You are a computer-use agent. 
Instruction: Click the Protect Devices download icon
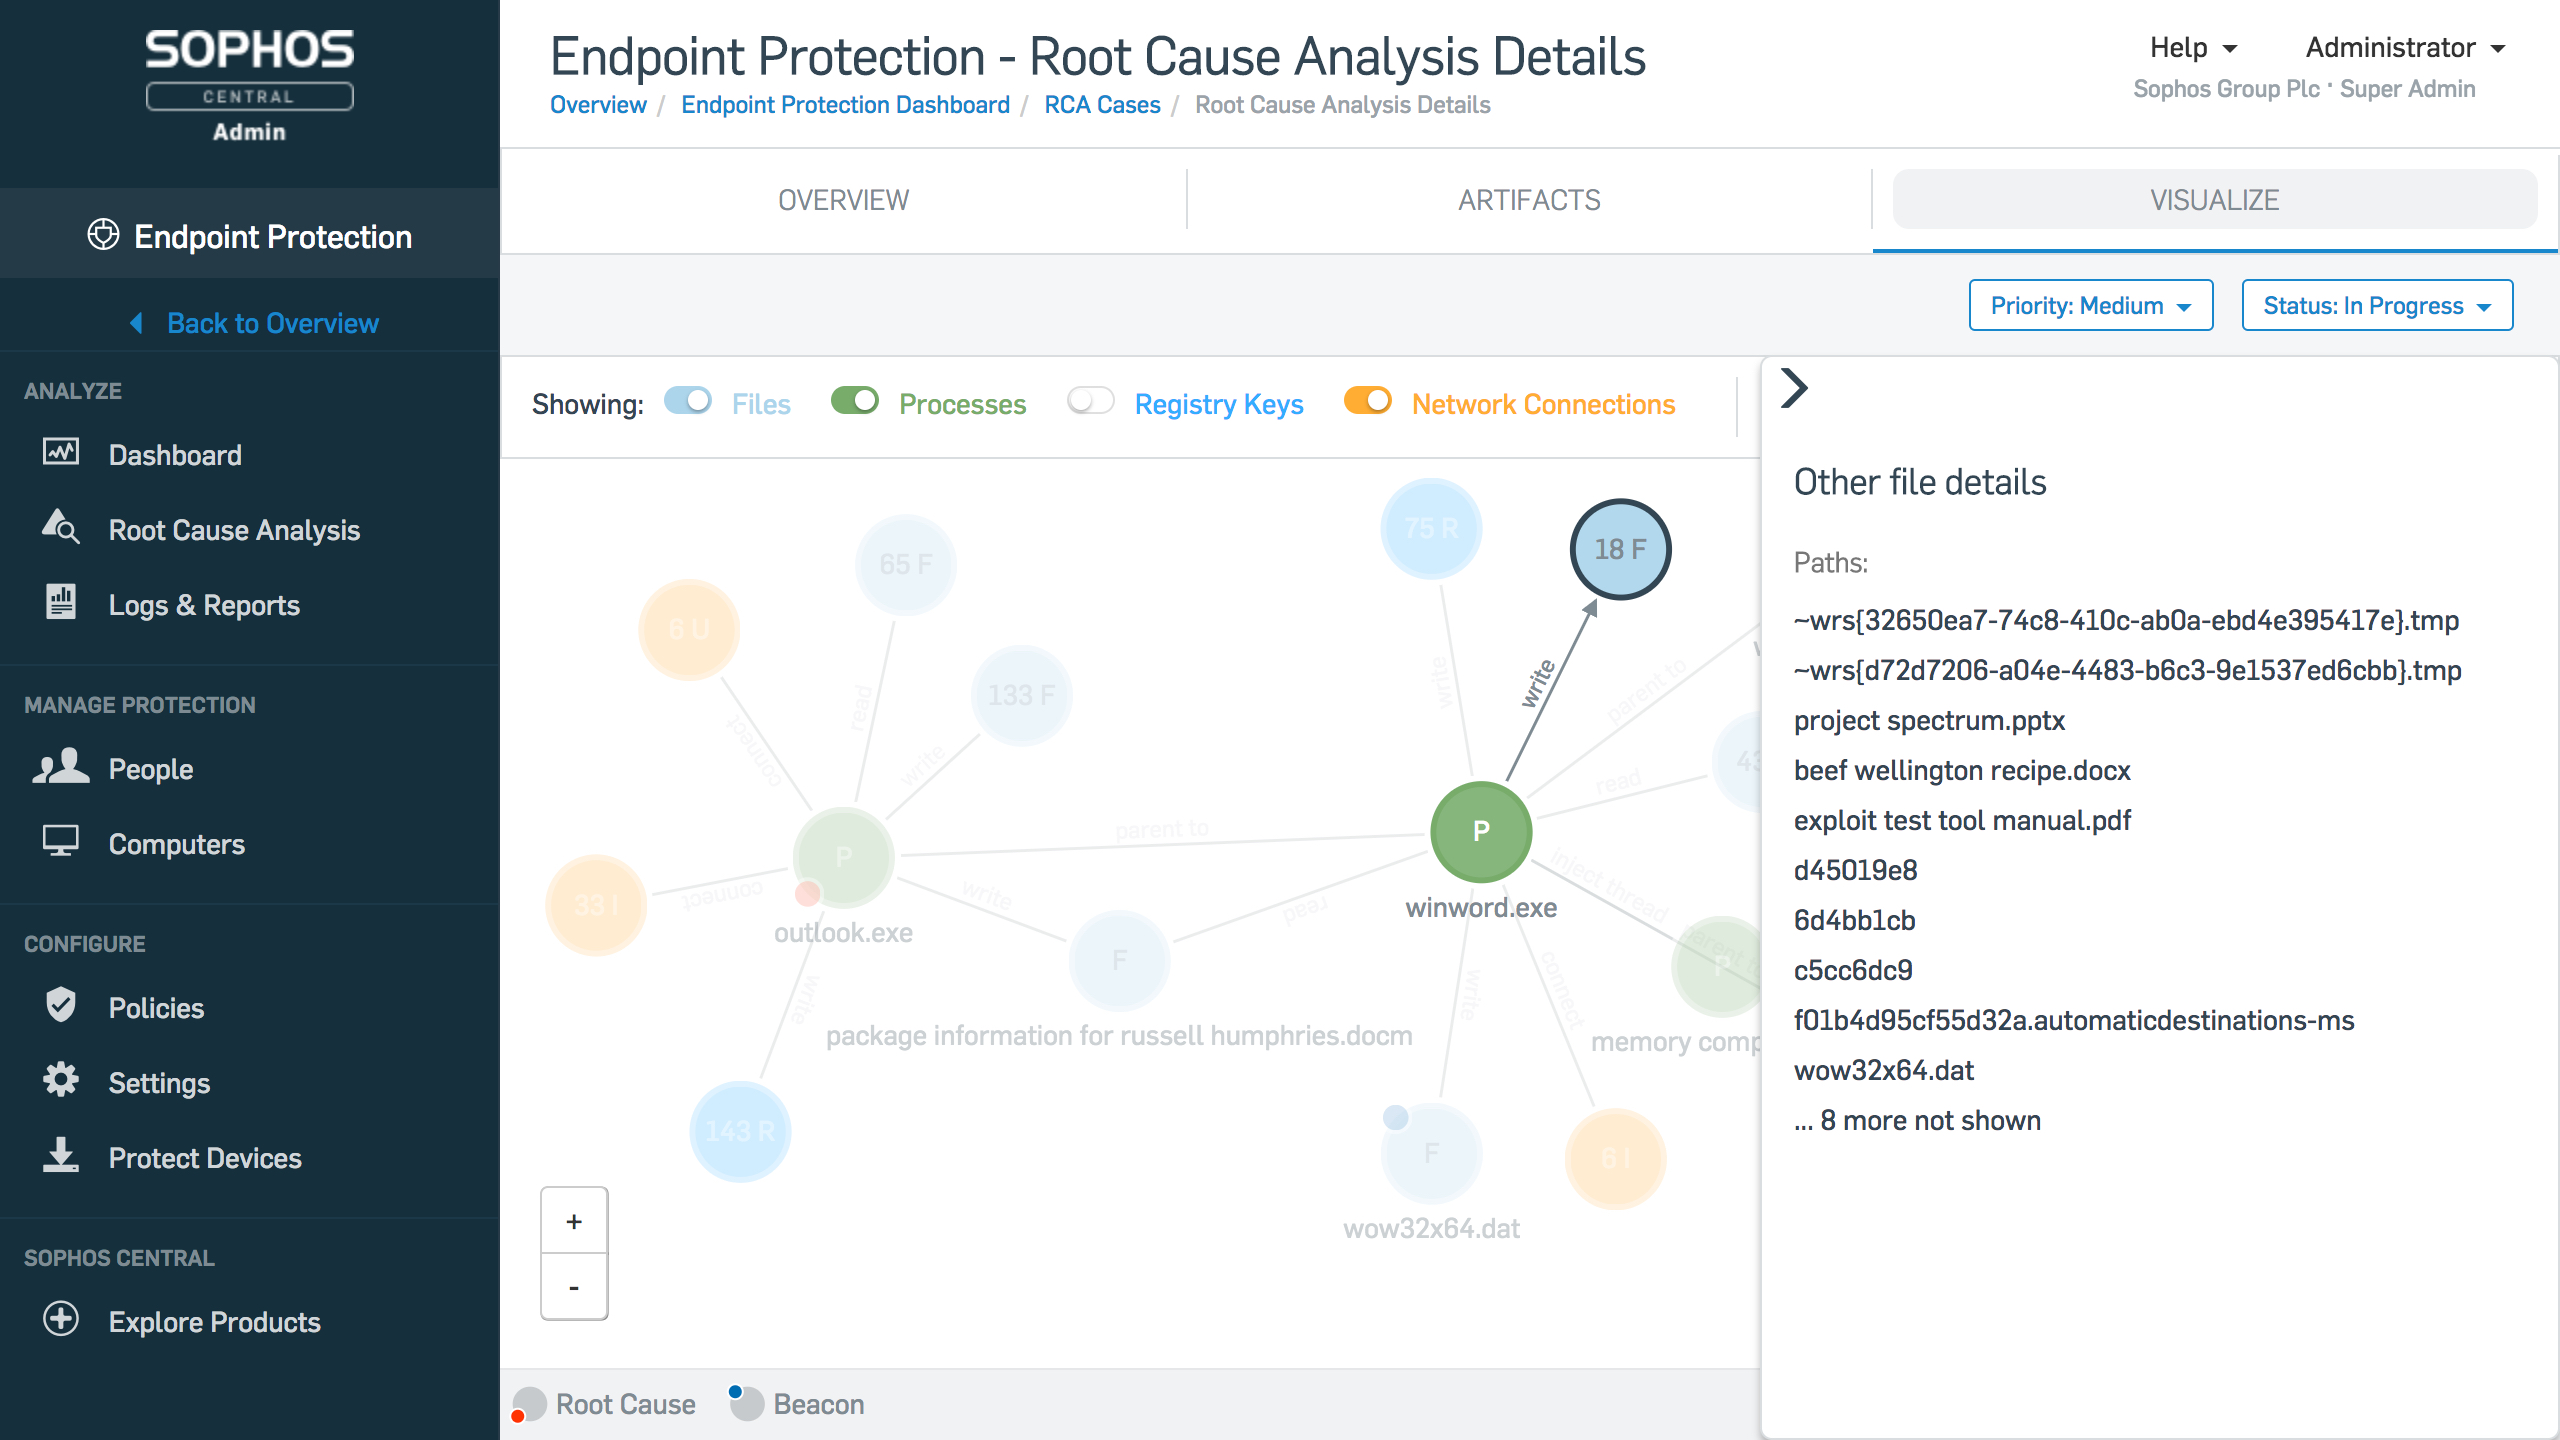coord(61,1154)
